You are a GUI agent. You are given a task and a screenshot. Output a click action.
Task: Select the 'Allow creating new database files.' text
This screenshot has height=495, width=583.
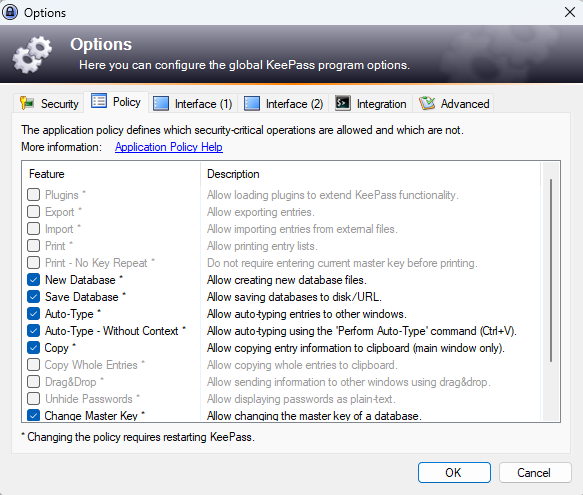point(287,280)
